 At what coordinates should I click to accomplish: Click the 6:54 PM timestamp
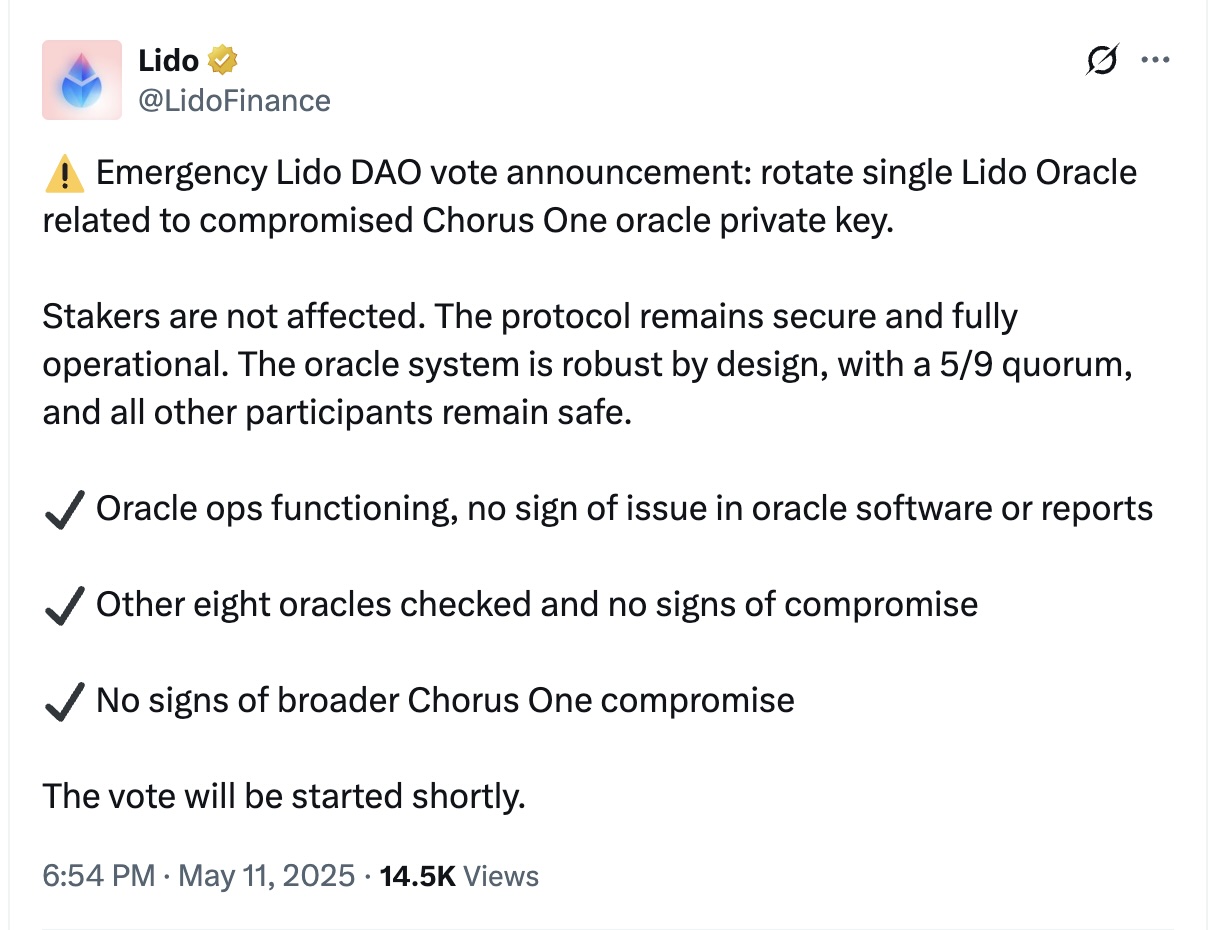[98, 876]
